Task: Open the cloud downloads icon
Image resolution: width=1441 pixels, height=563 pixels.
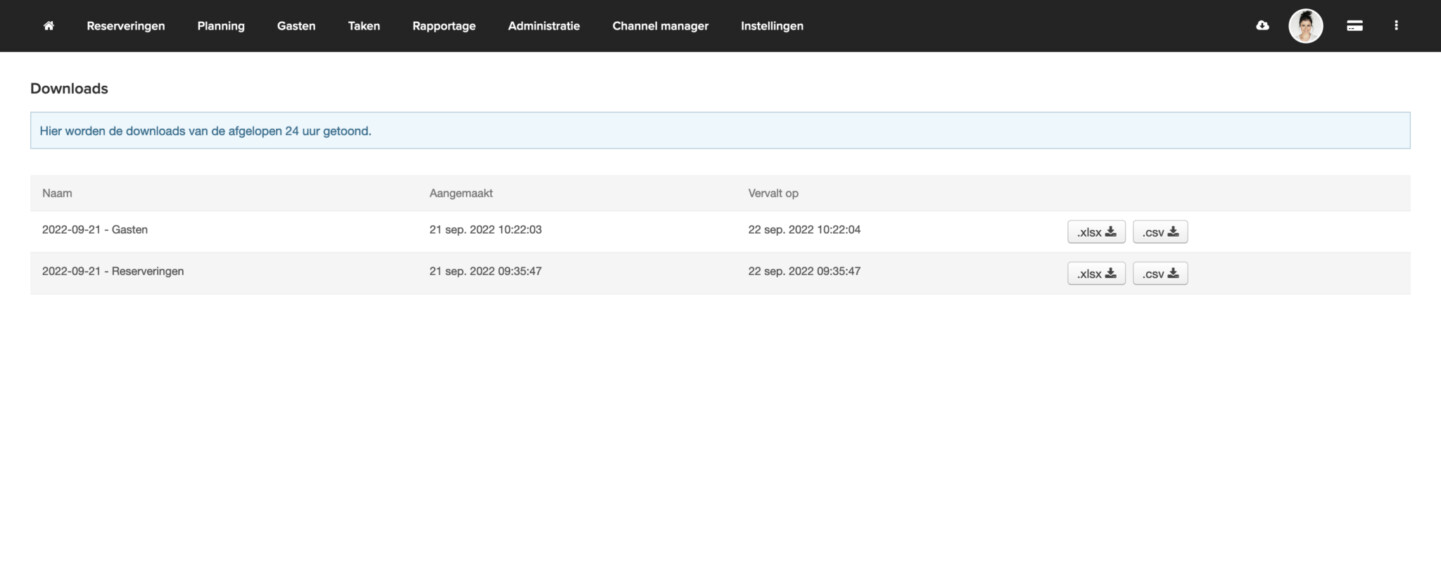Action: (x=1262, y=26)
